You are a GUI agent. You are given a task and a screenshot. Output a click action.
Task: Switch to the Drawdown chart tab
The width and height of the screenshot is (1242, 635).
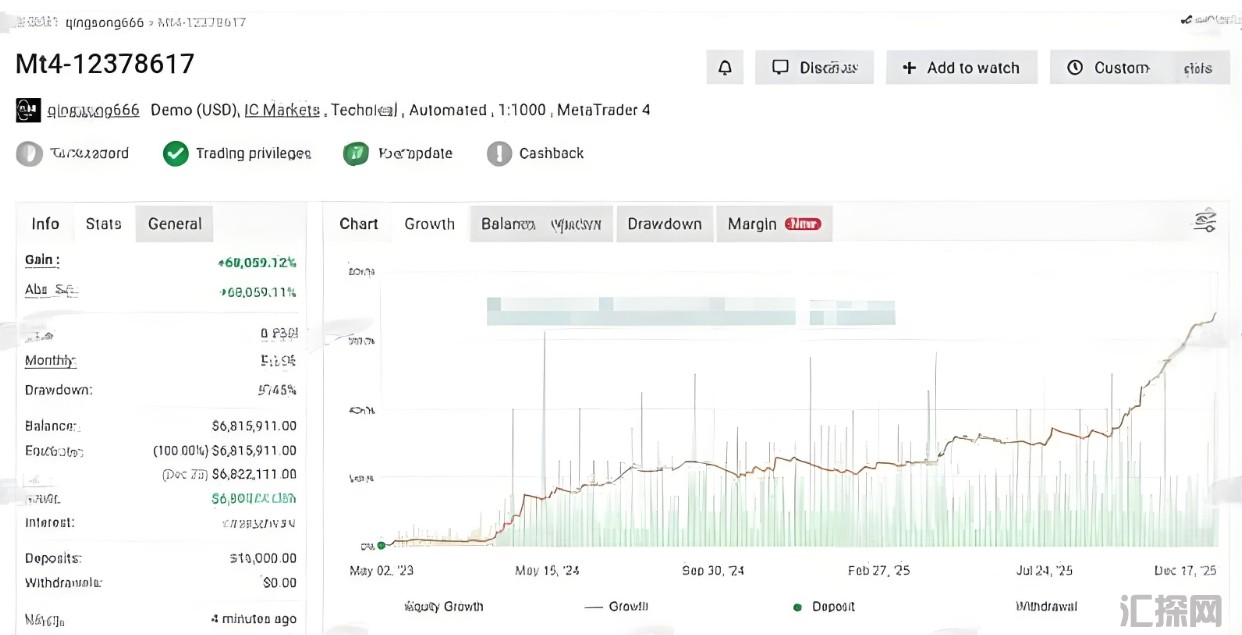664,224
